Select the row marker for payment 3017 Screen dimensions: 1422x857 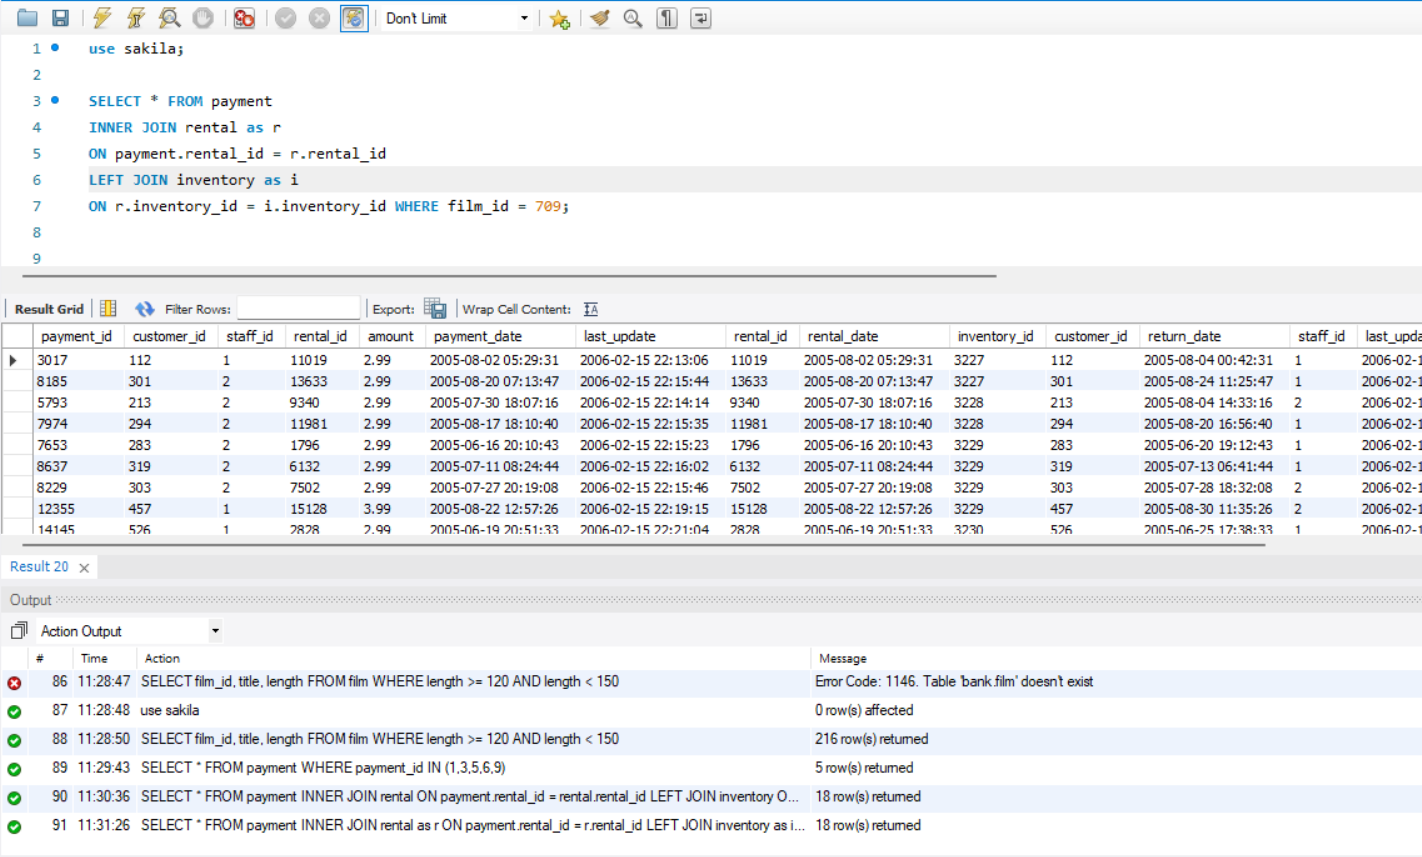15,360
